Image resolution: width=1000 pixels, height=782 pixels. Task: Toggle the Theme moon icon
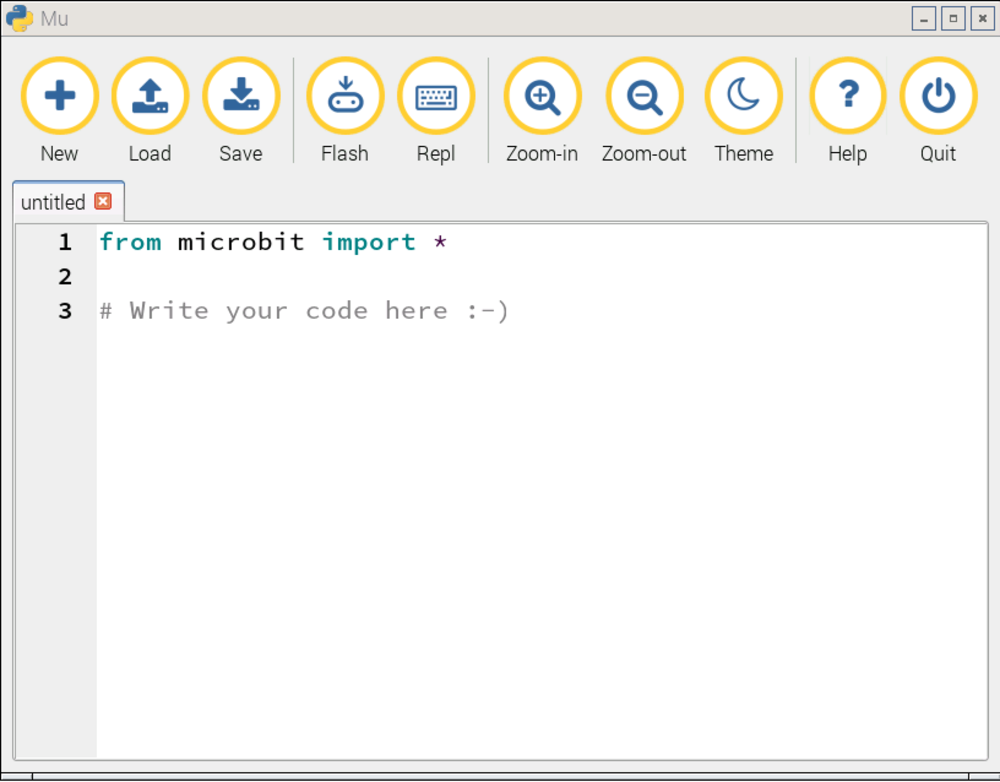click(744, 96)
